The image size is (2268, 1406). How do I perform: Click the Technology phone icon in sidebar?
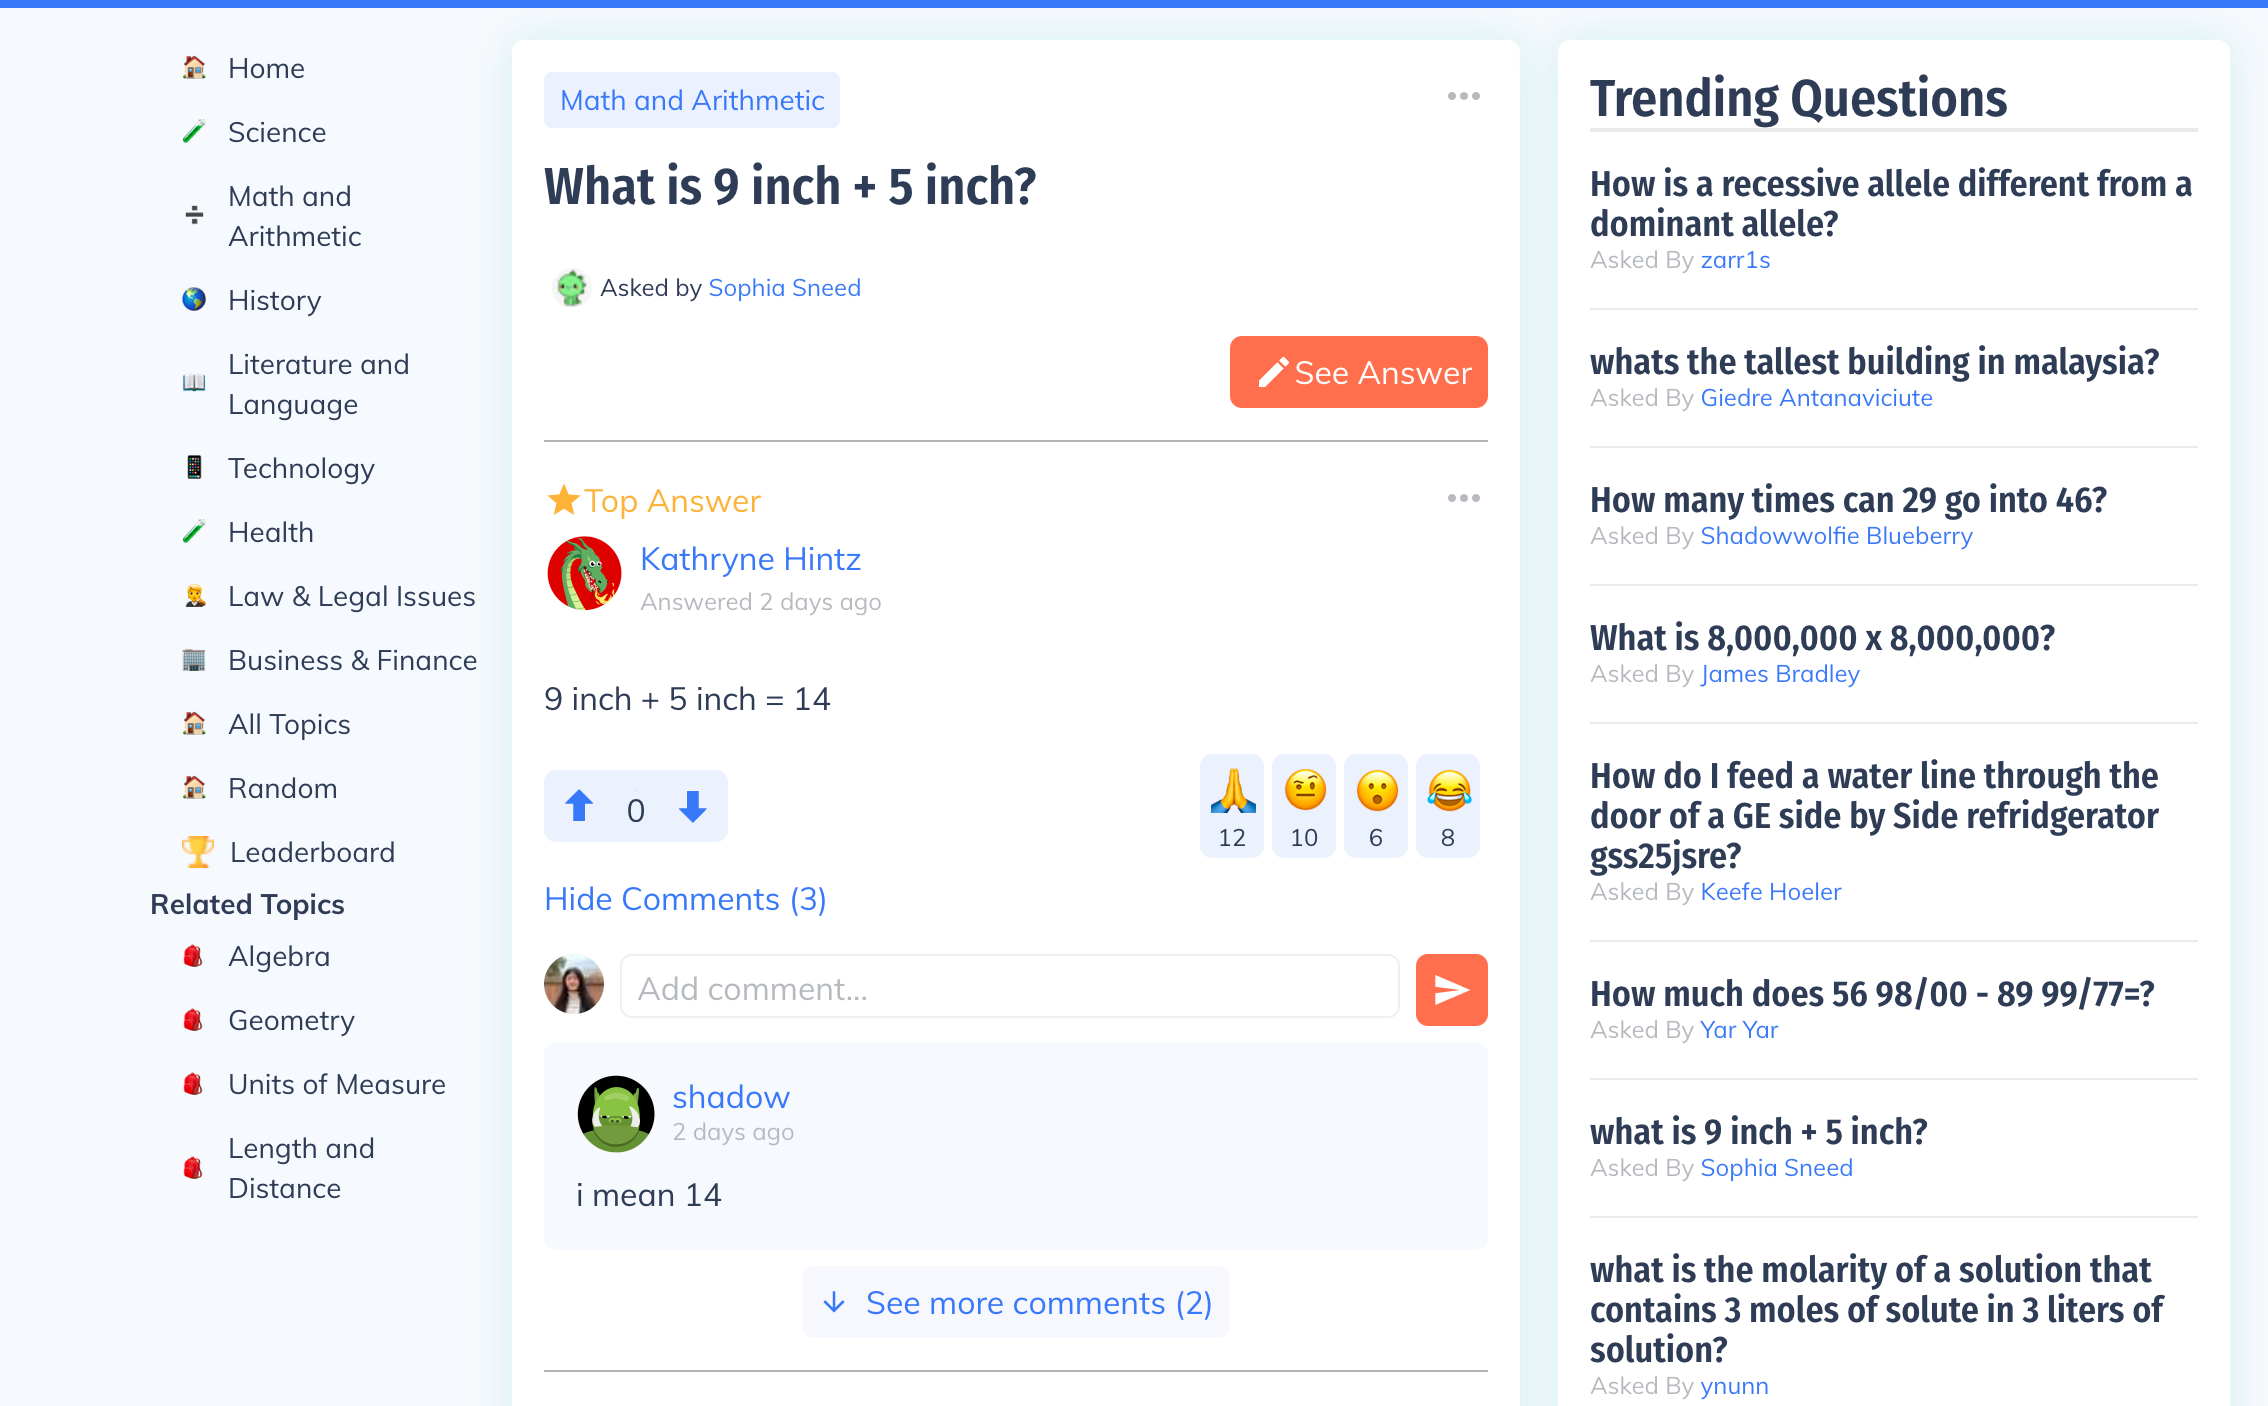(x=194, y=468)
